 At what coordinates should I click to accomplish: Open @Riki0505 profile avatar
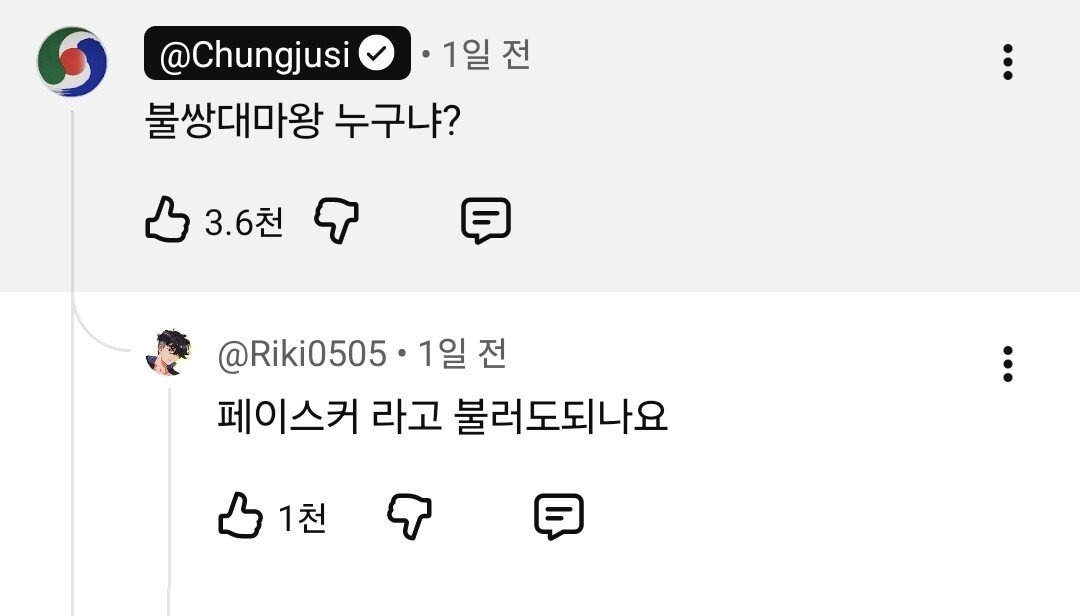tap(169, 353)
